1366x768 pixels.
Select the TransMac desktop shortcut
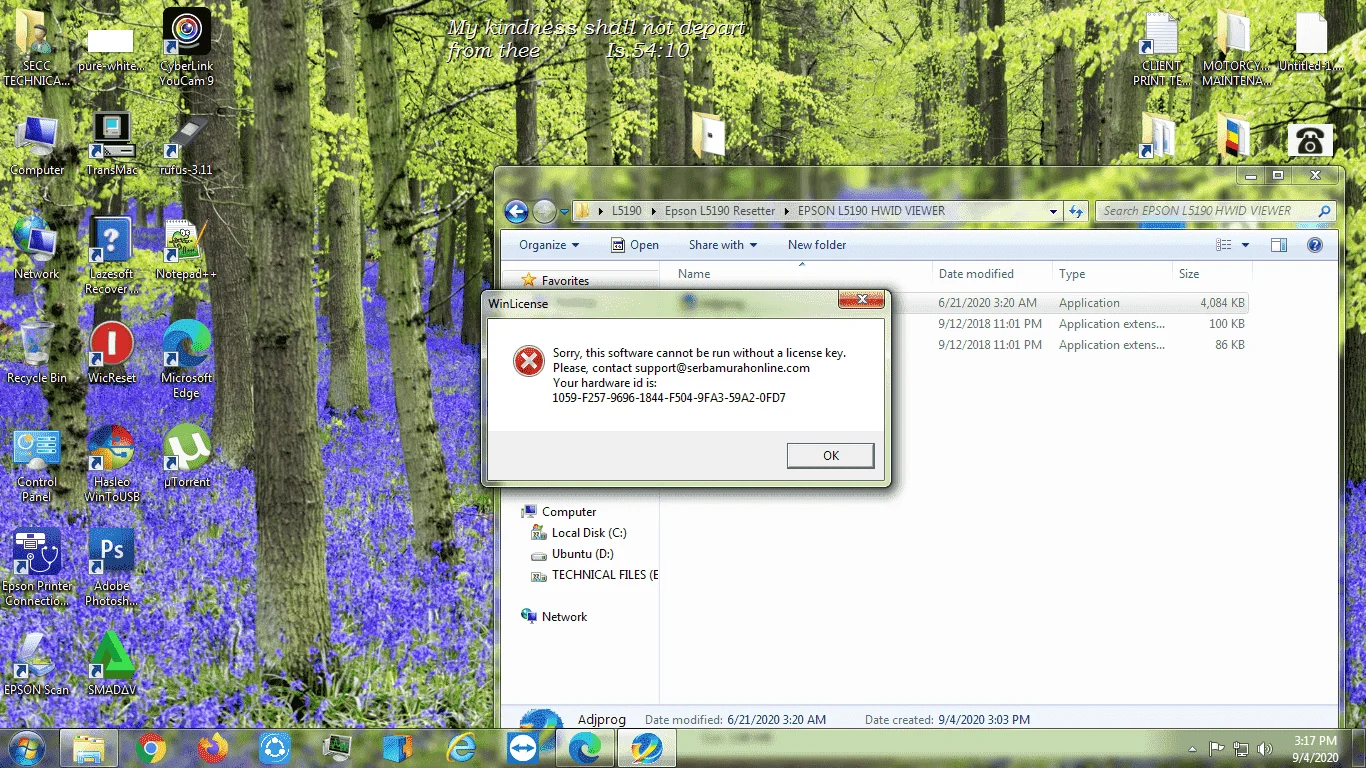point(112,143)
